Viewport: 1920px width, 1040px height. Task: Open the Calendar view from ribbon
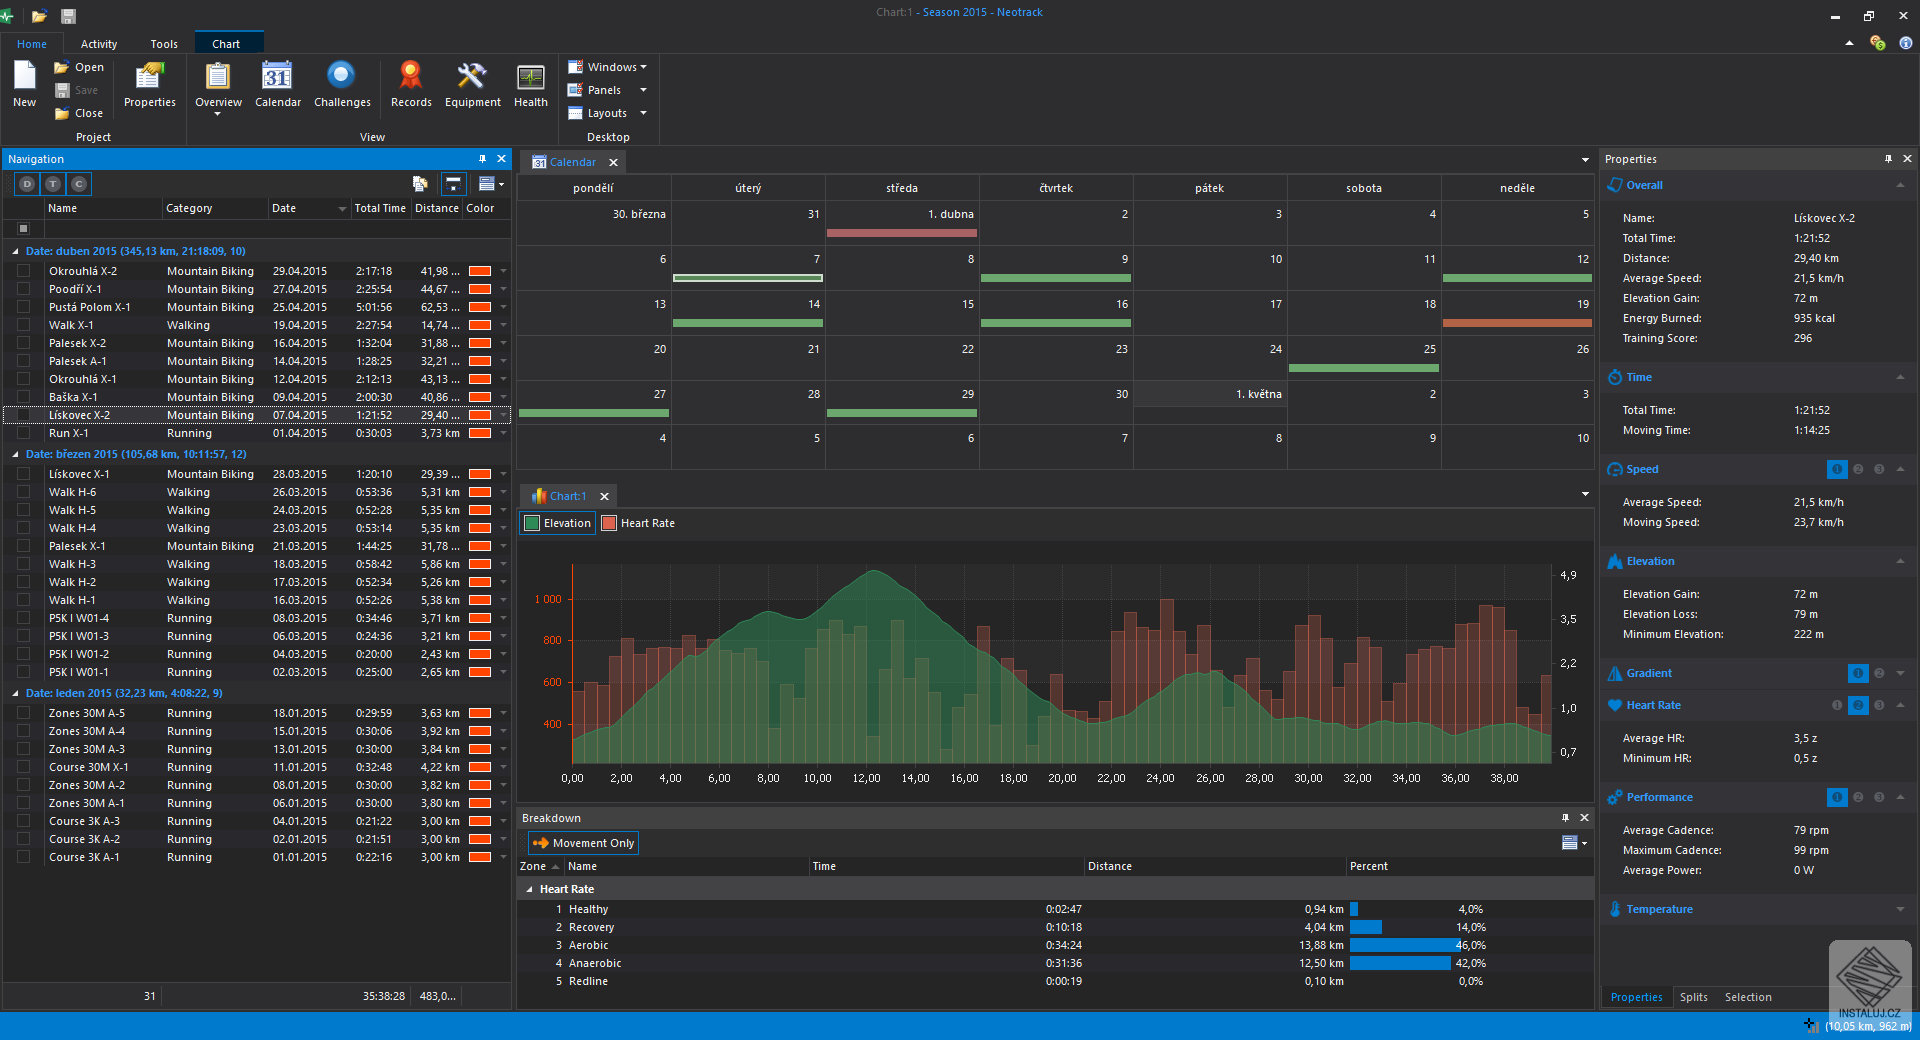pos(277,85)
